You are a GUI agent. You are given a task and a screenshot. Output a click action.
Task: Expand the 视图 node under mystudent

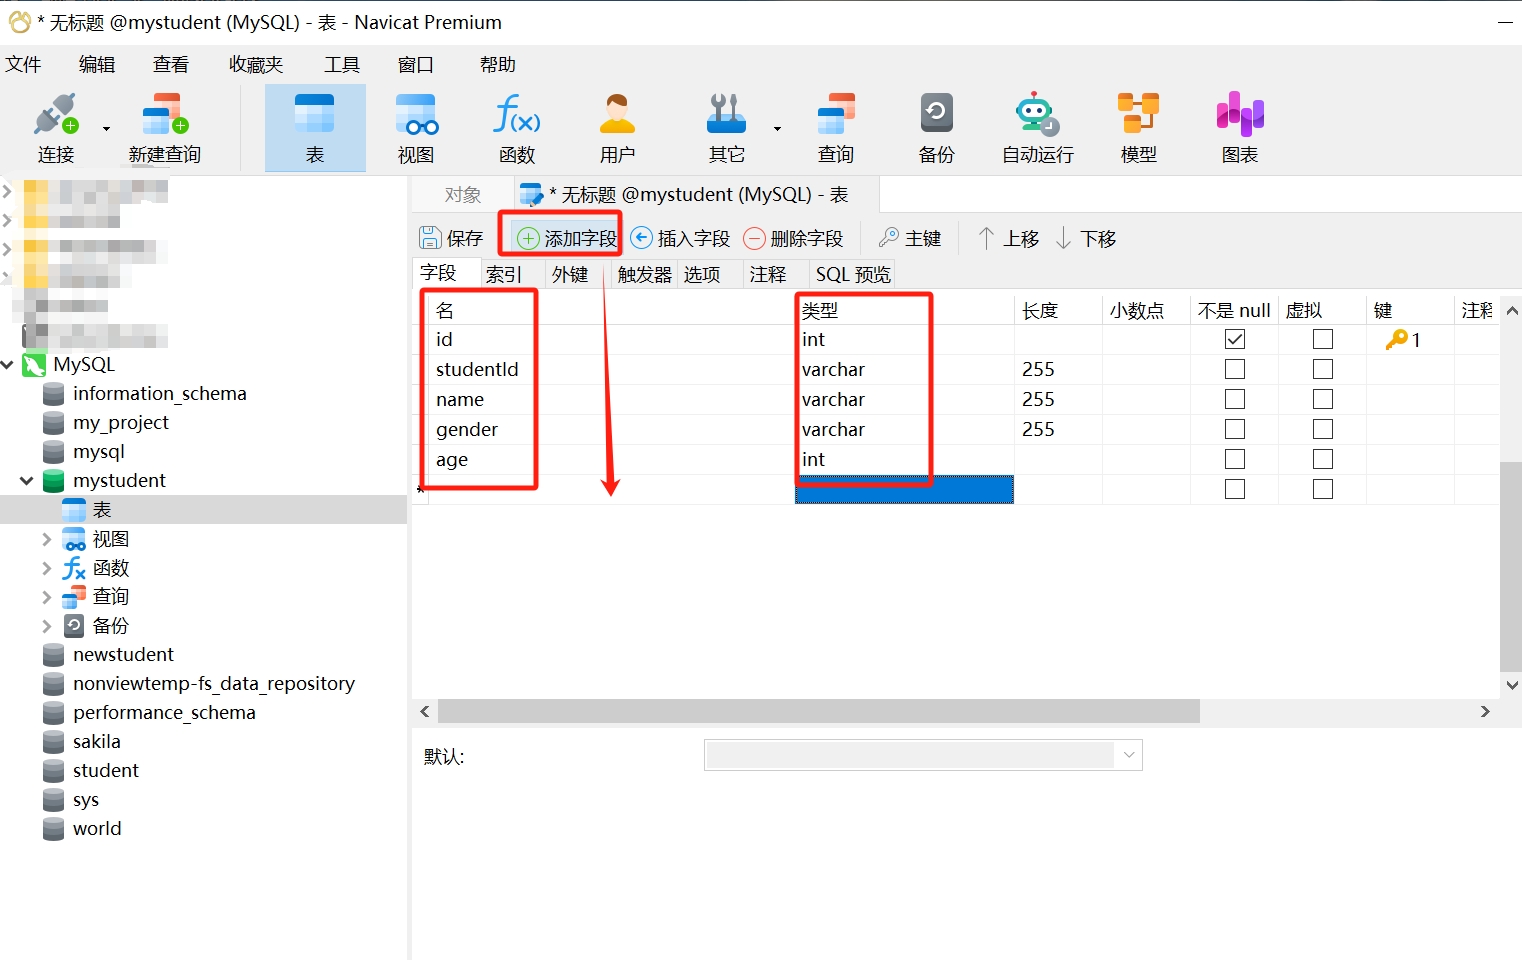tap(46, 540)
